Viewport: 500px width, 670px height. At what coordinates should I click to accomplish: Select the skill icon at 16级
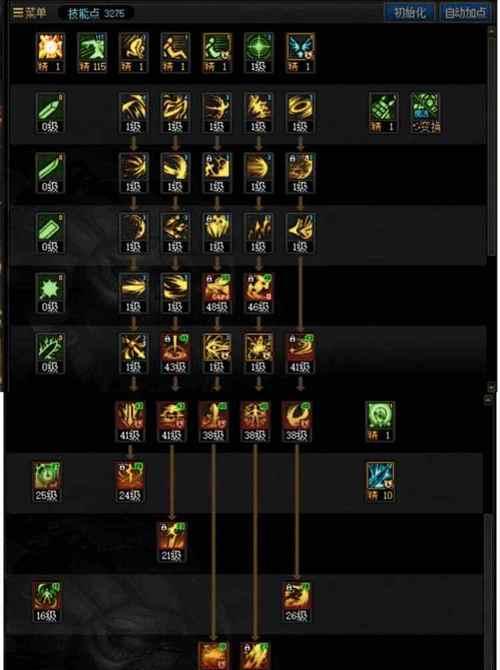click(x=47, y=602)
